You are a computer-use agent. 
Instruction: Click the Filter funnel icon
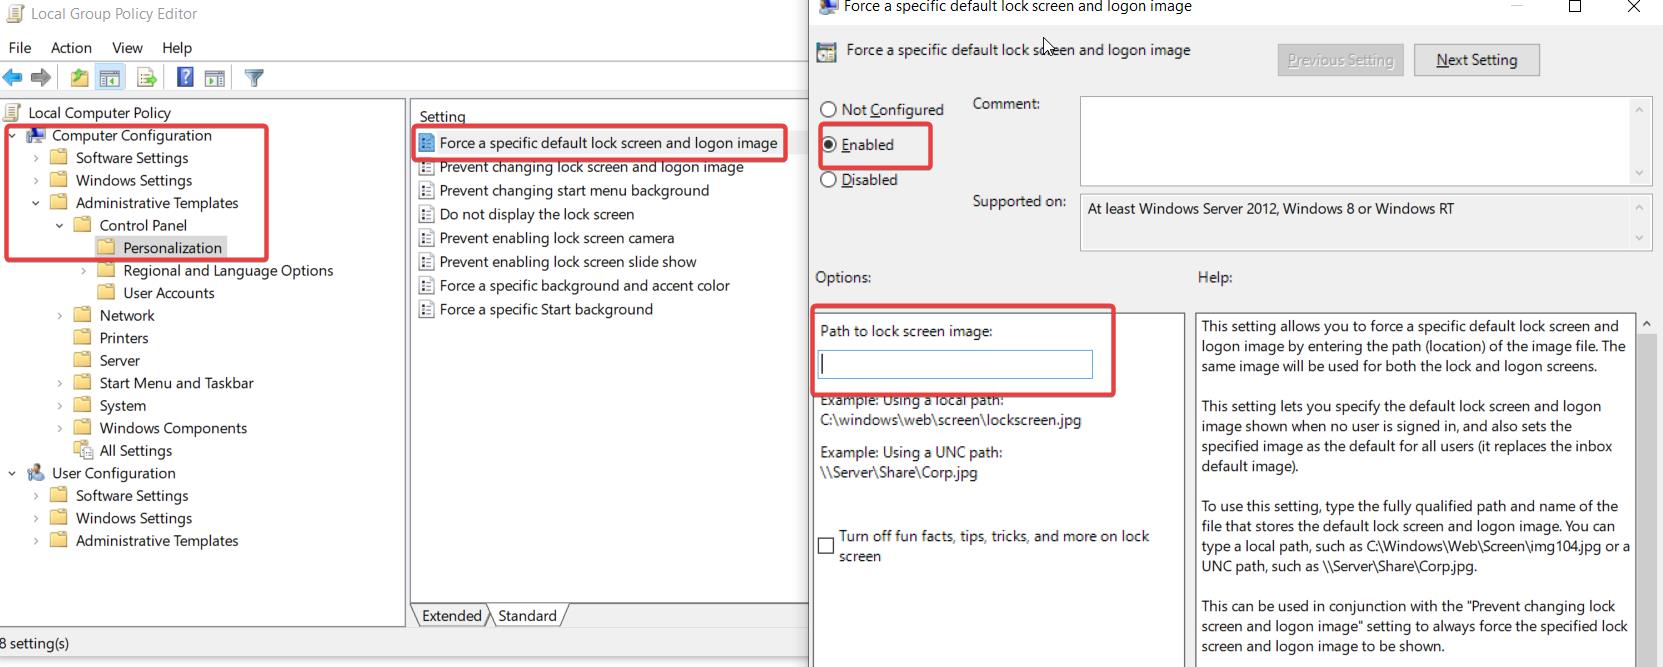254,78
